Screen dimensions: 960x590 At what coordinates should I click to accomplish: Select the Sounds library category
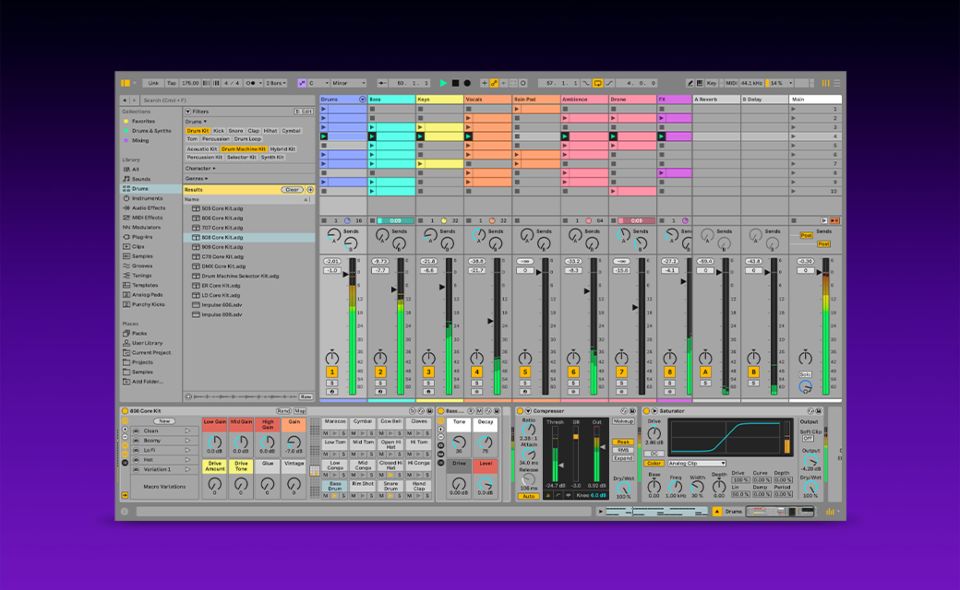click(141, 179)
